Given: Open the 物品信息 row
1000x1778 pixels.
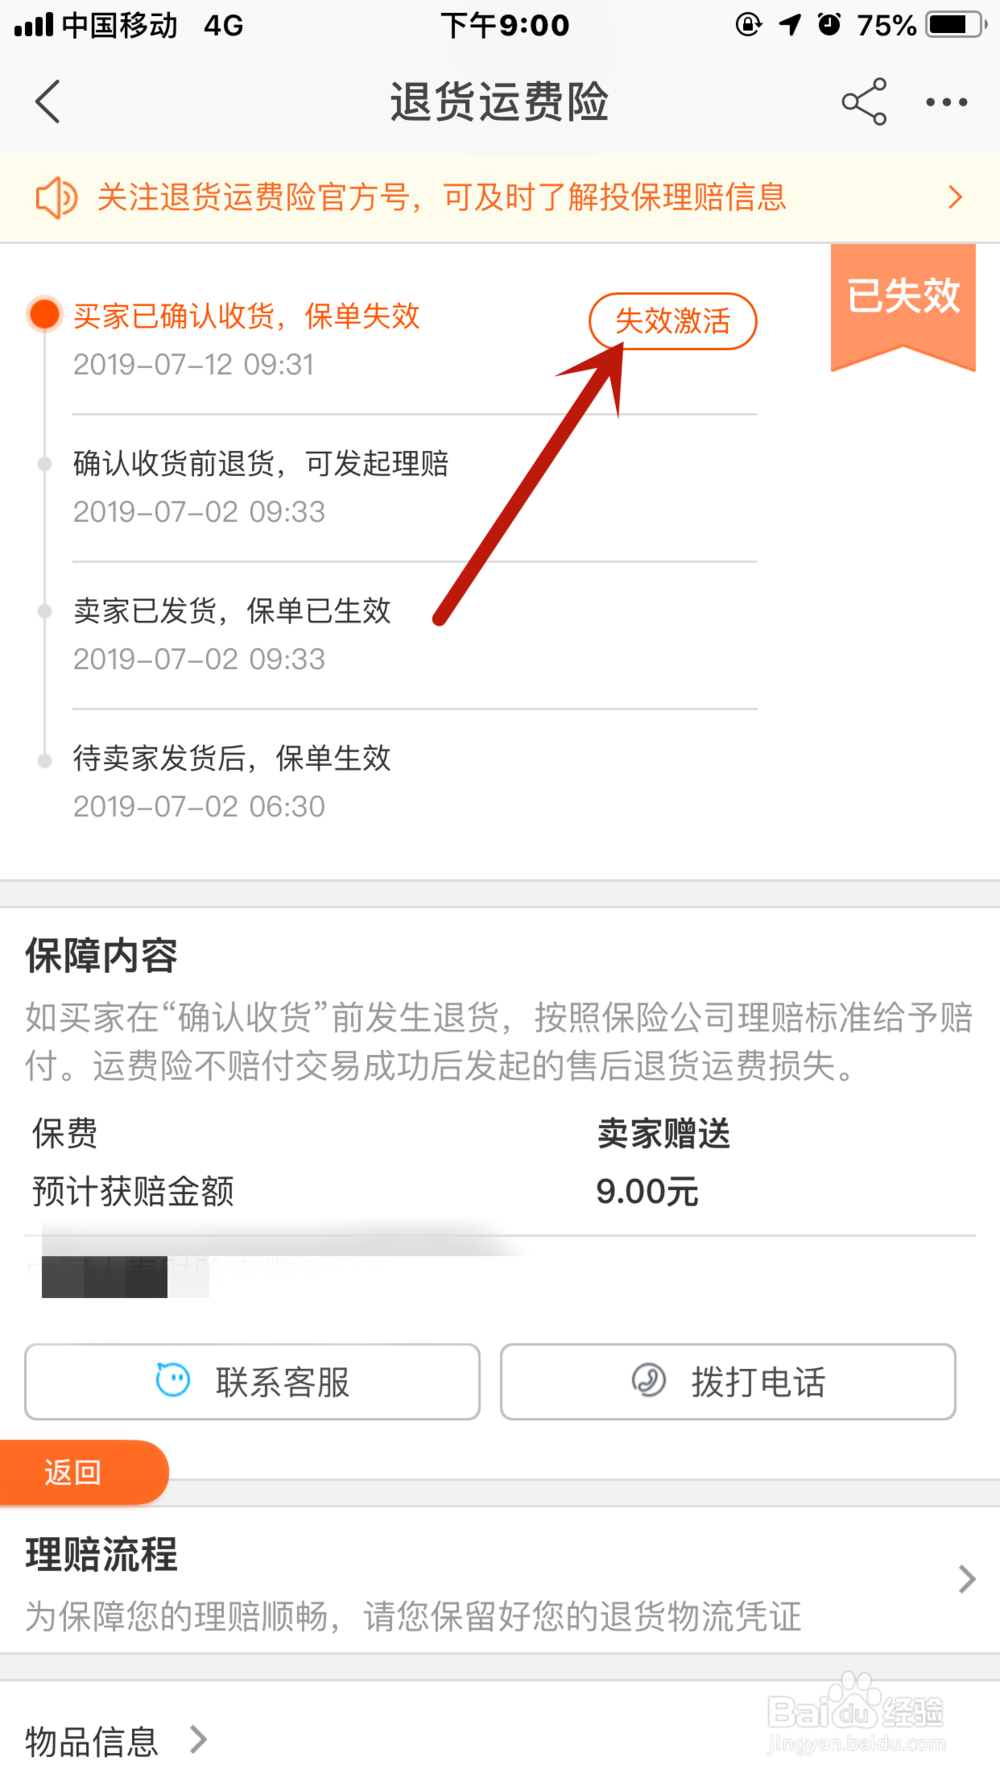Looking at the screenshot, I should coord(92,1741).
